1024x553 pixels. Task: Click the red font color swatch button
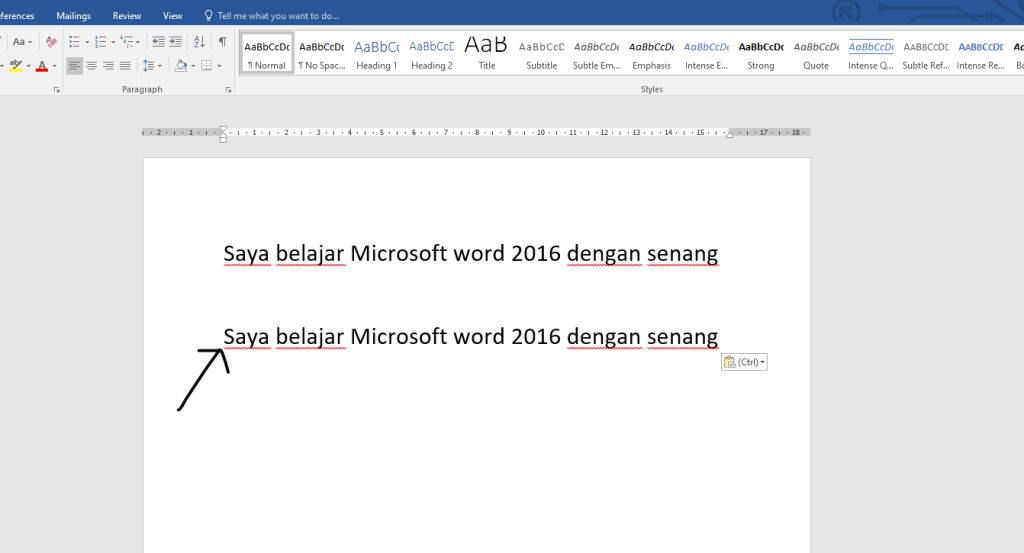[x=41, y=66]
